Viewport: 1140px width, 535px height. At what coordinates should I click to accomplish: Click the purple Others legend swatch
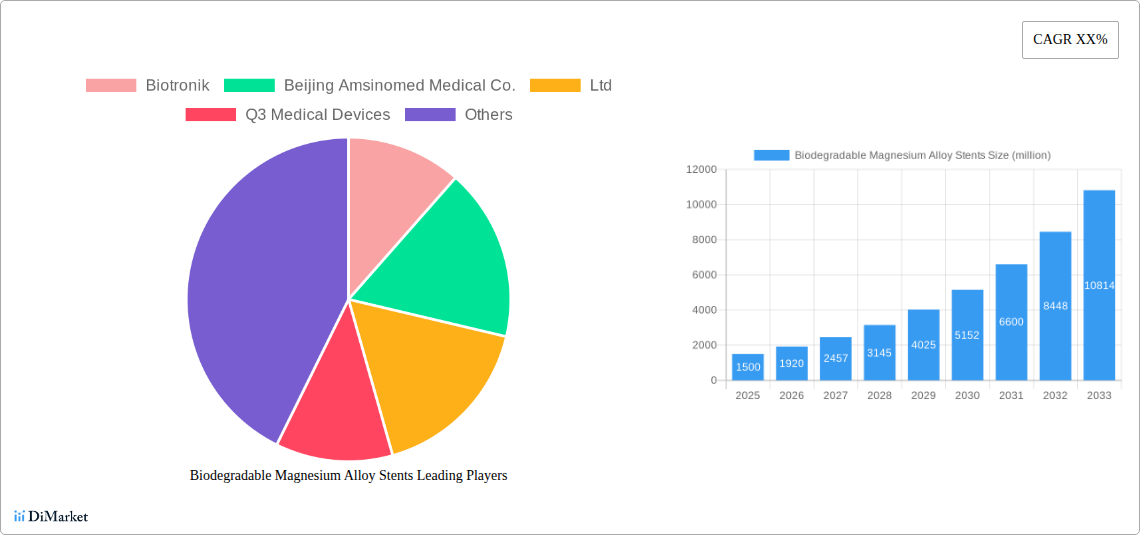(x=430, y=115)
